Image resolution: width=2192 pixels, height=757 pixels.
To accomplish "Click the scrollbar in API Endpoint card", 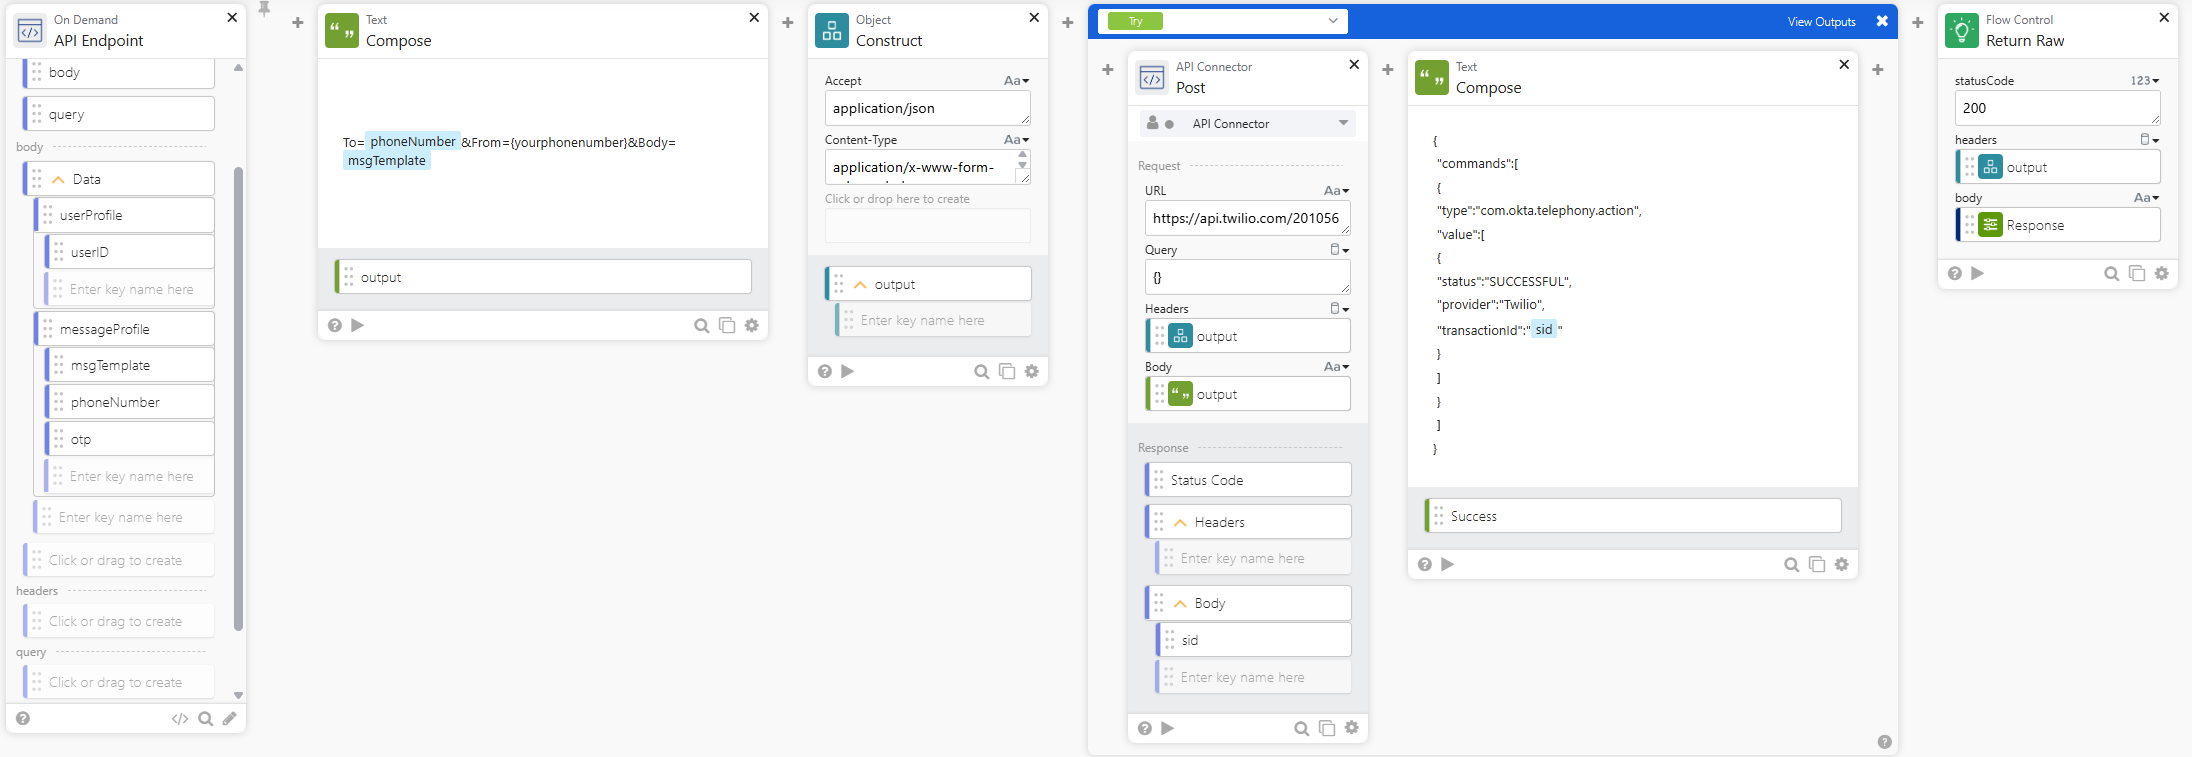I will click(238, 400).
